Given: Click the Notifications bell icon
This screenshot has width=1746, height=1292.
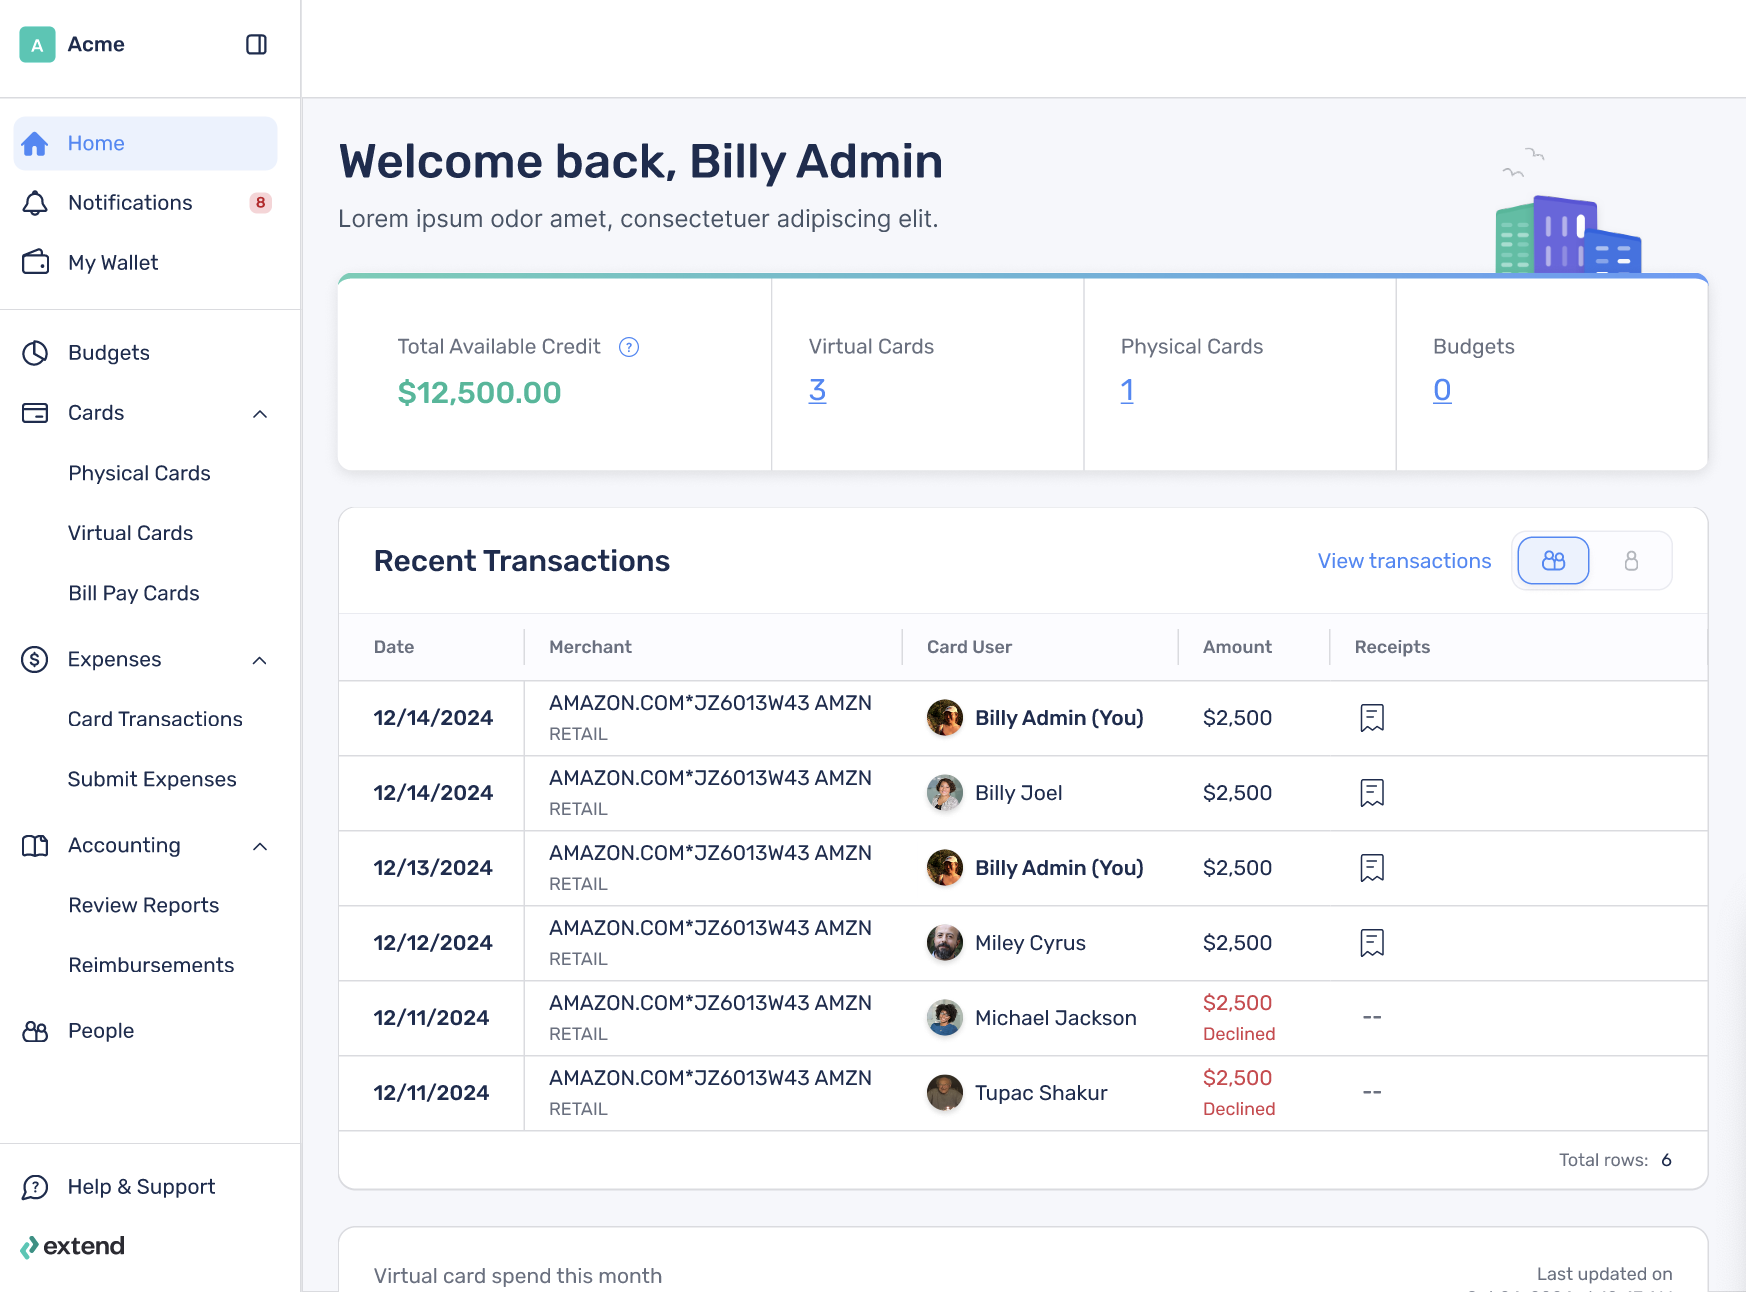Looking at the screenshot, I should click(x=35, y=203).
